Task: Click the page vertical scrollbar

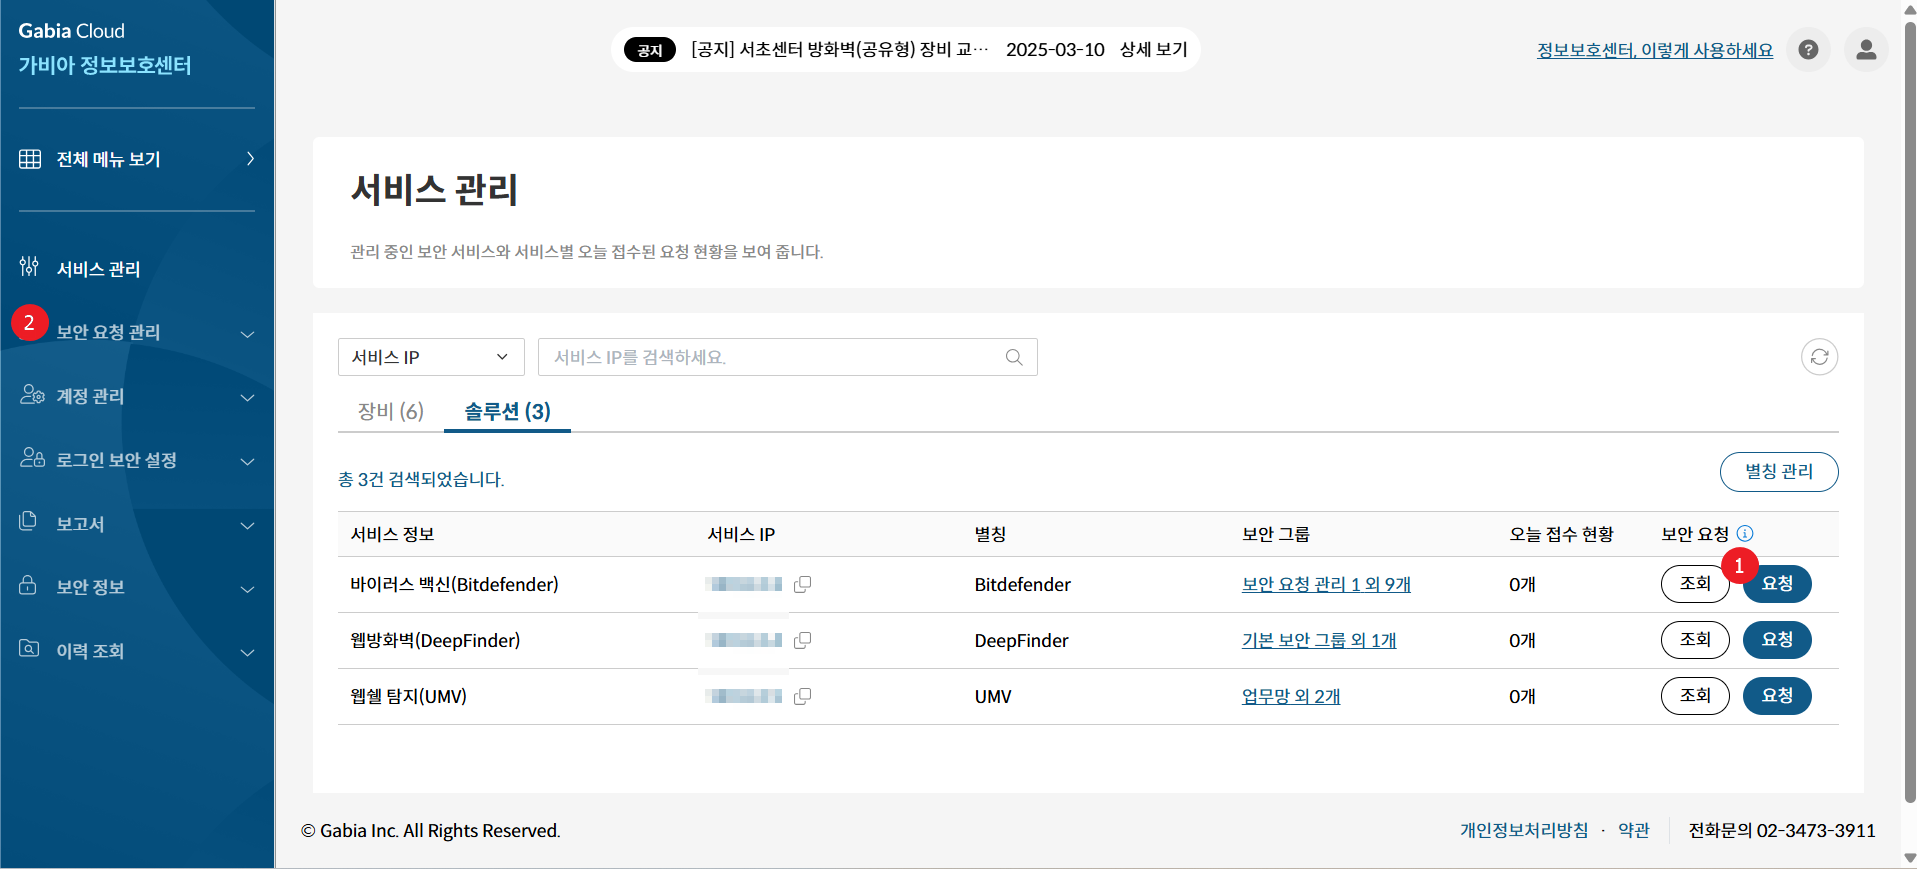Action: point(1910,410)
